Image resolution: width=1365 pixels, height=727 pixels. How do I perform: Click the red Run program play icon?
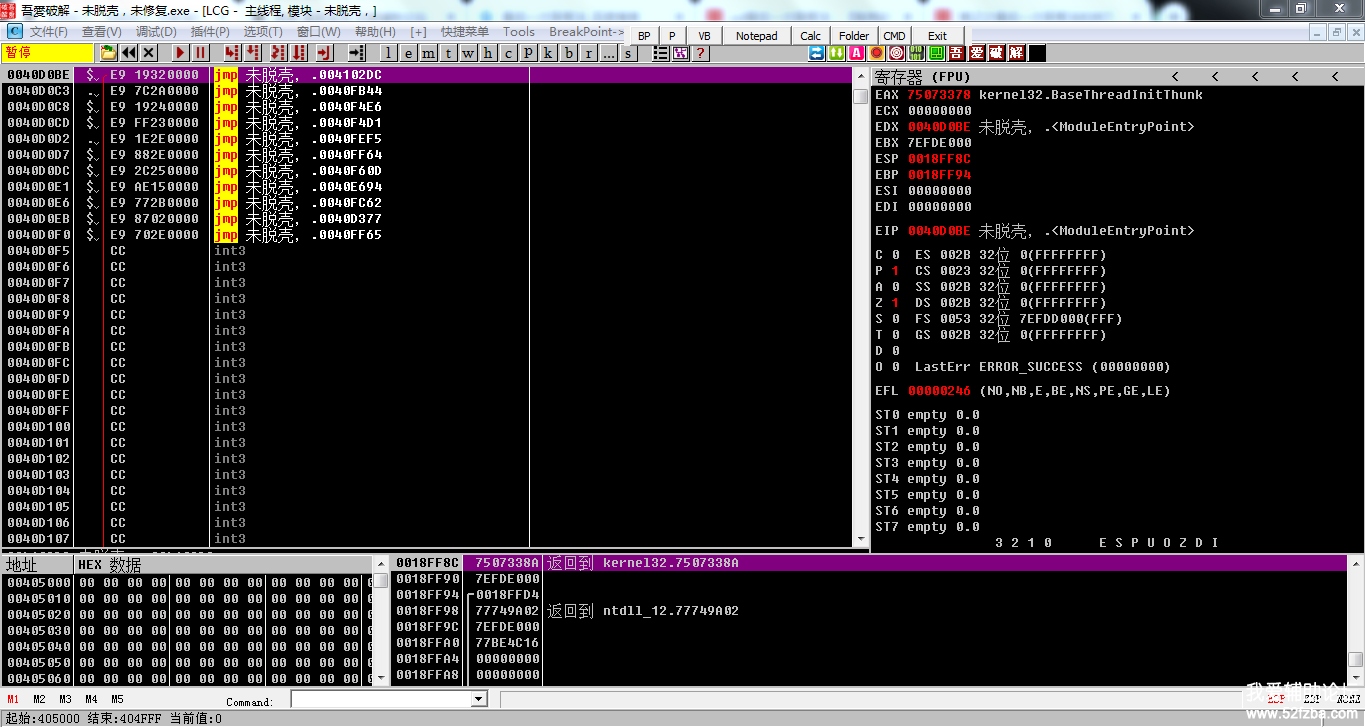(180, 53)
